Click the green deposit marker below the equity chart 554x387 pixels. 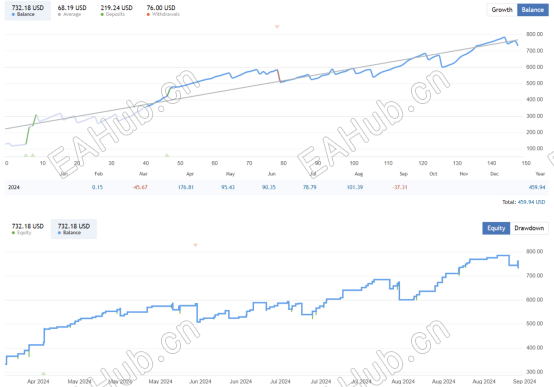coord(43,373)
